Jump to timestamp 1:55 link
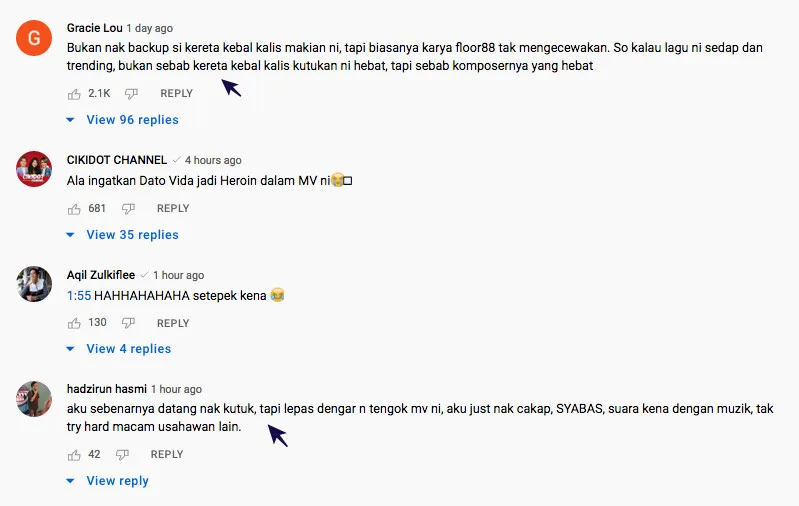The height and width of the screenshot is (506, 799). (x=79, y=296)
